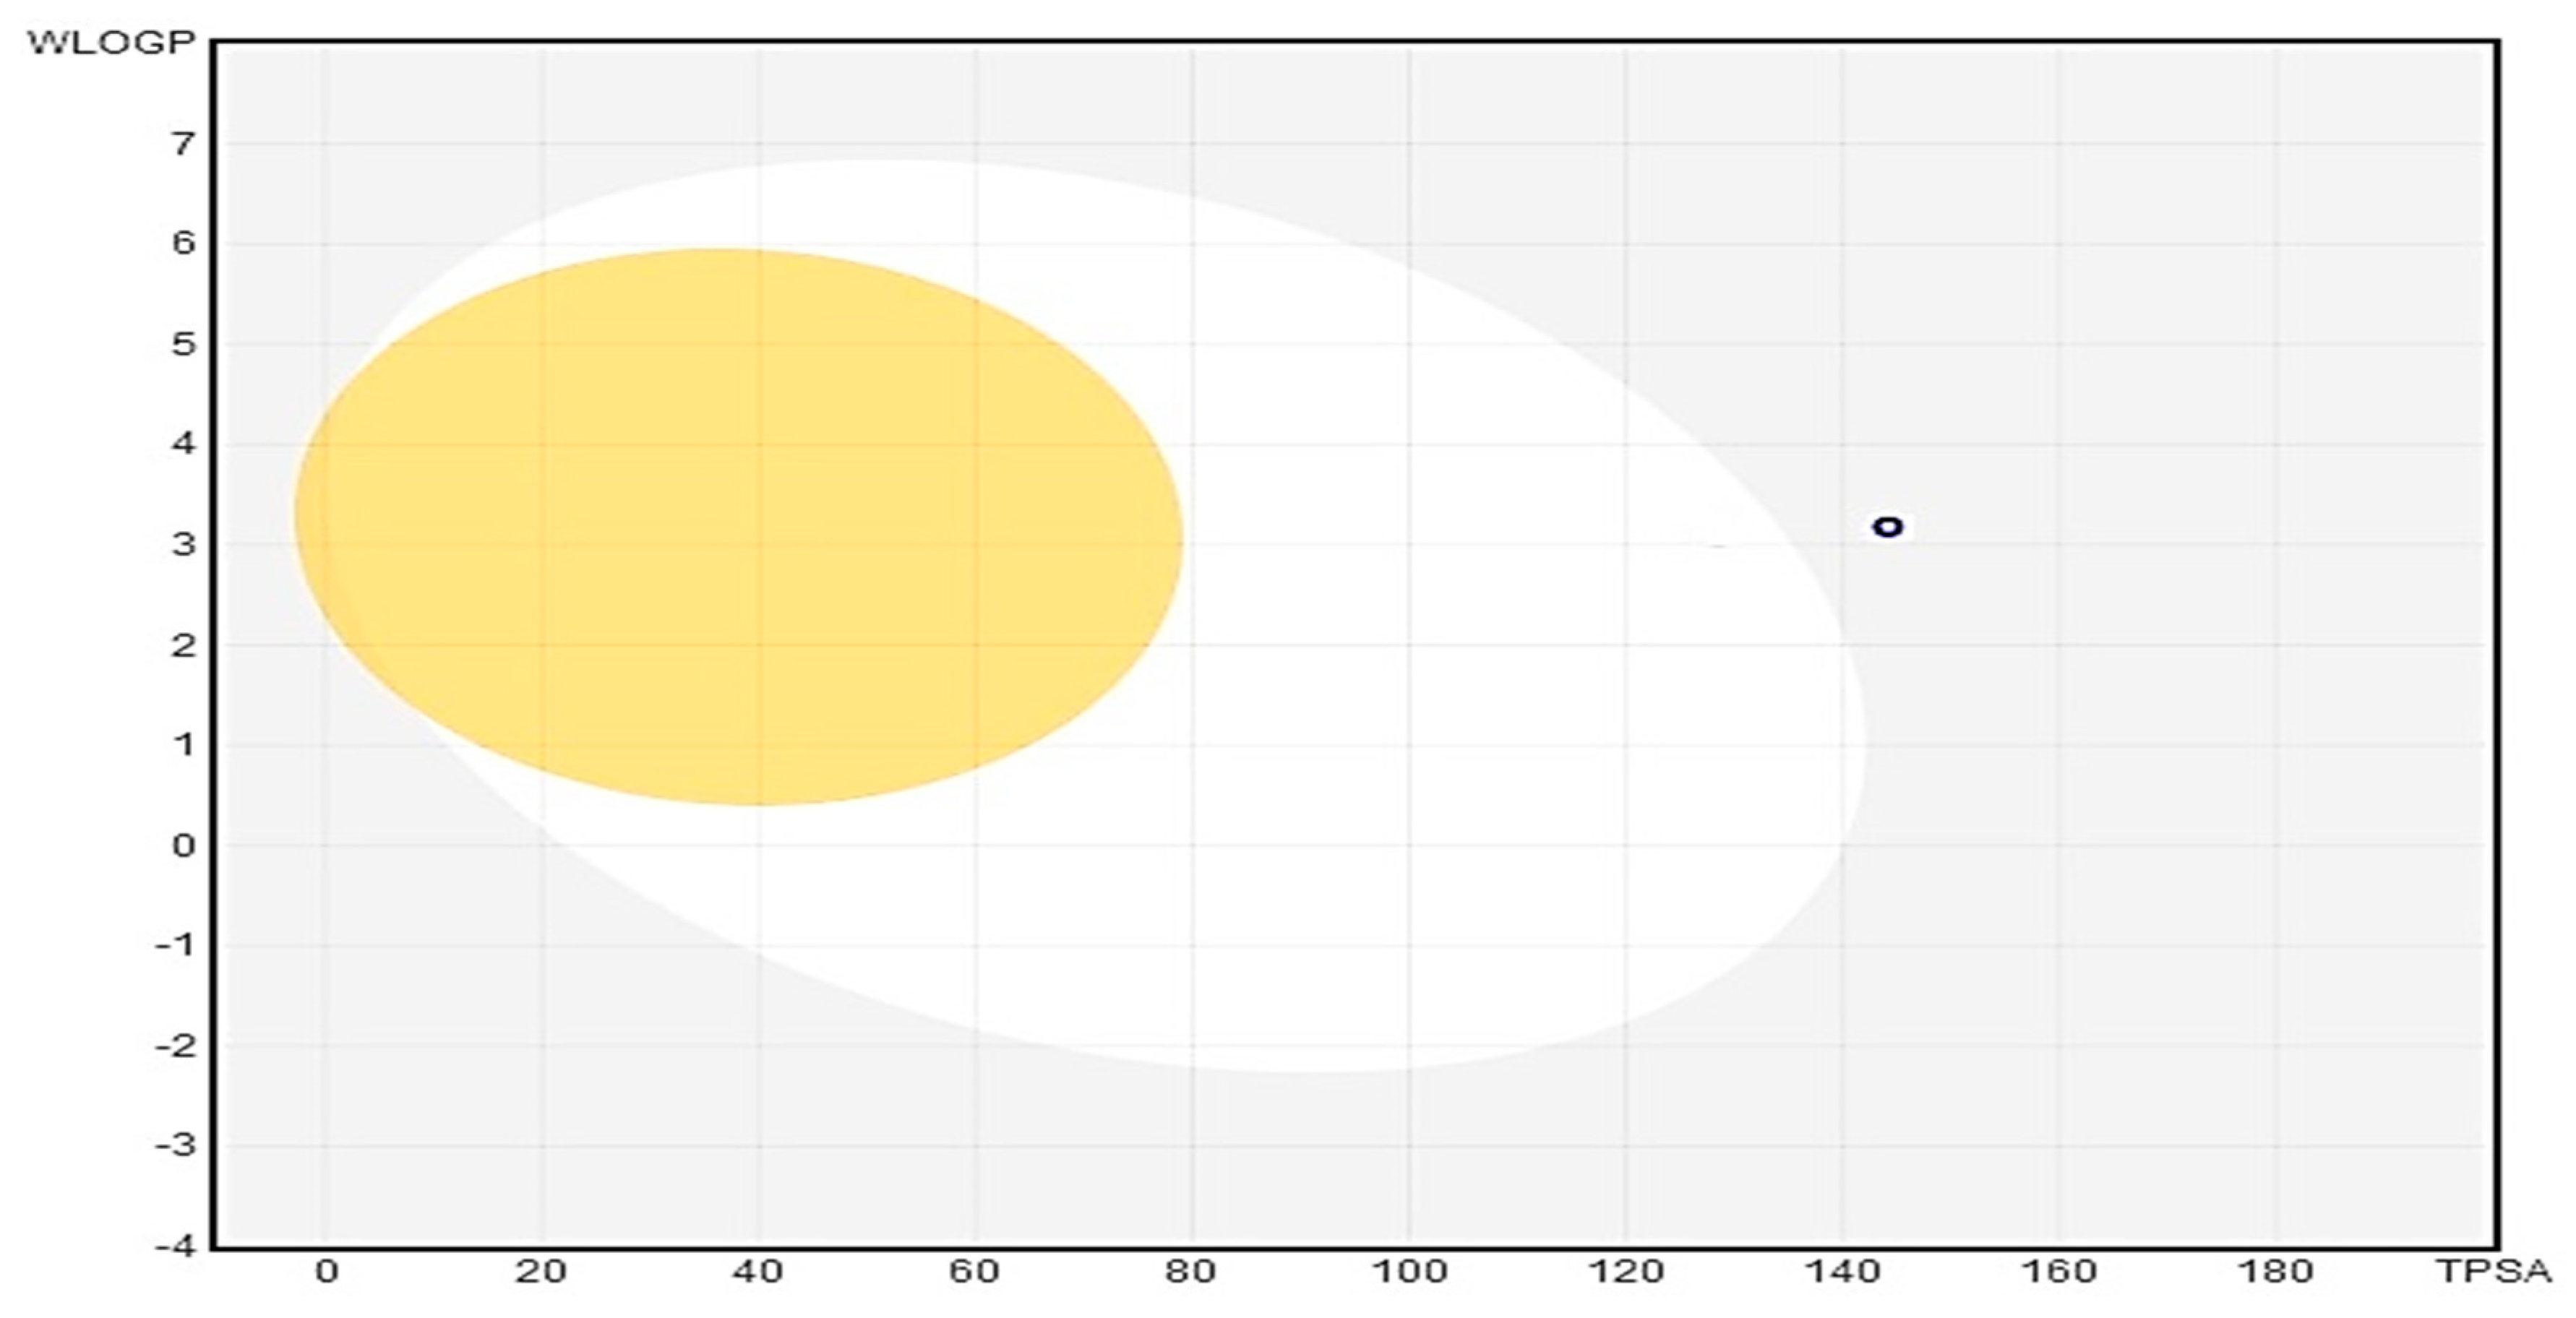Click the TPSA x-axis title
Viewport: 2576px width, 1318px height.
(x=2494, y=1272)
